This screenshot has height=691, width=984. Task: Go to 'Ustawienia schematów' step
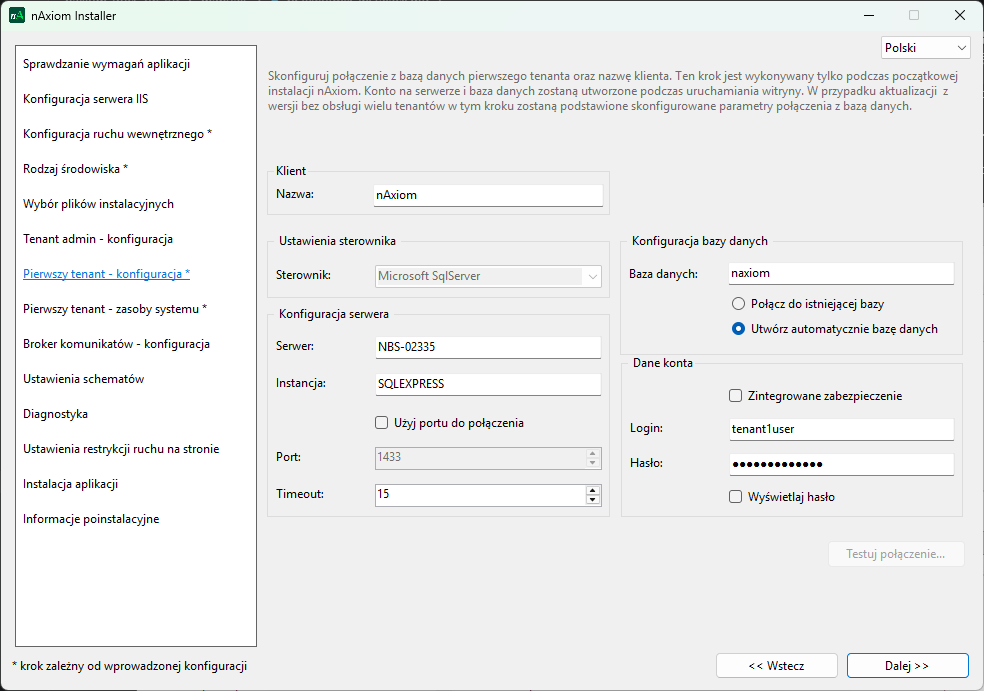83,379
